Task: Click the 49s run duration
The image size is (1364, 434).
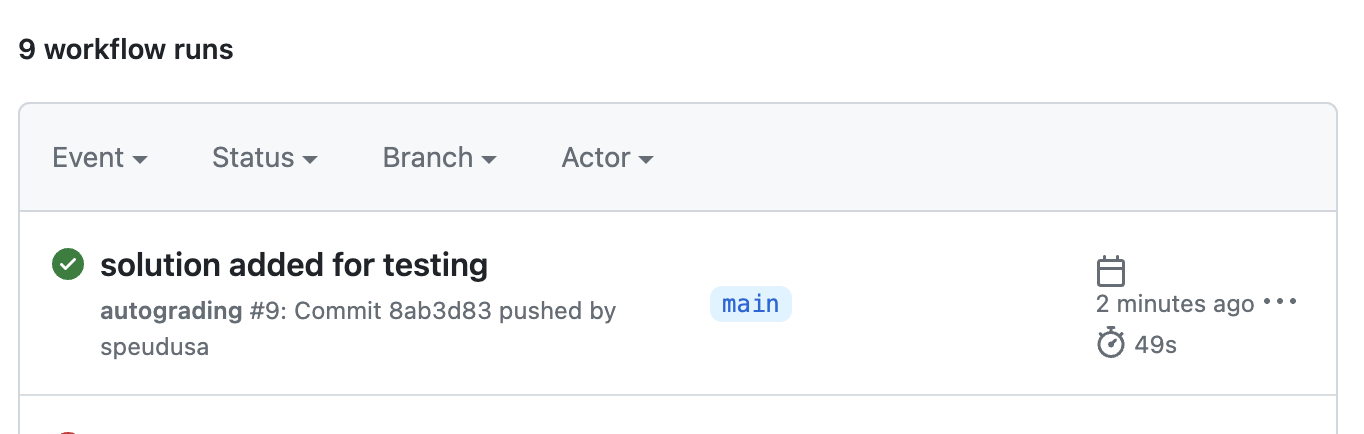Action: click(x=1155, y=346)
